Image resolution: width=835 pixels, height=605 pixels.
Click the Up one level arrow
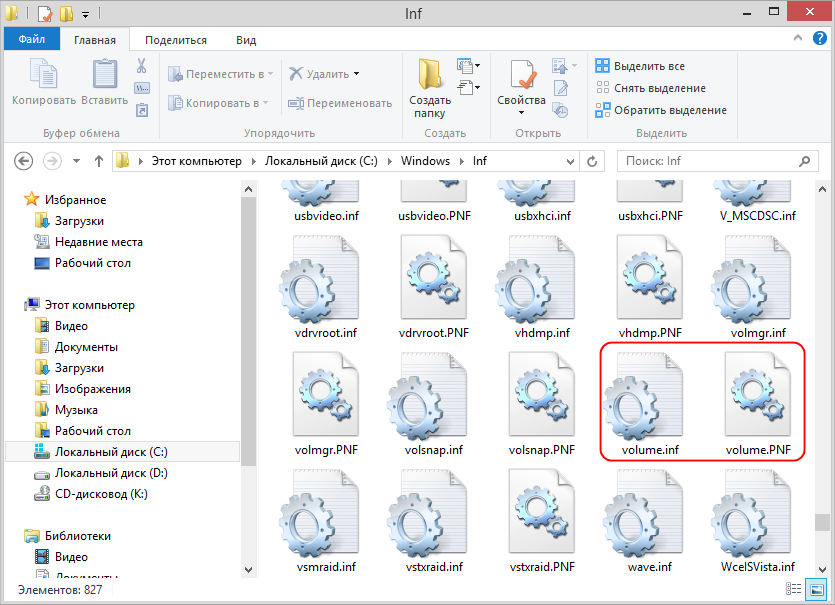point(99,161)
